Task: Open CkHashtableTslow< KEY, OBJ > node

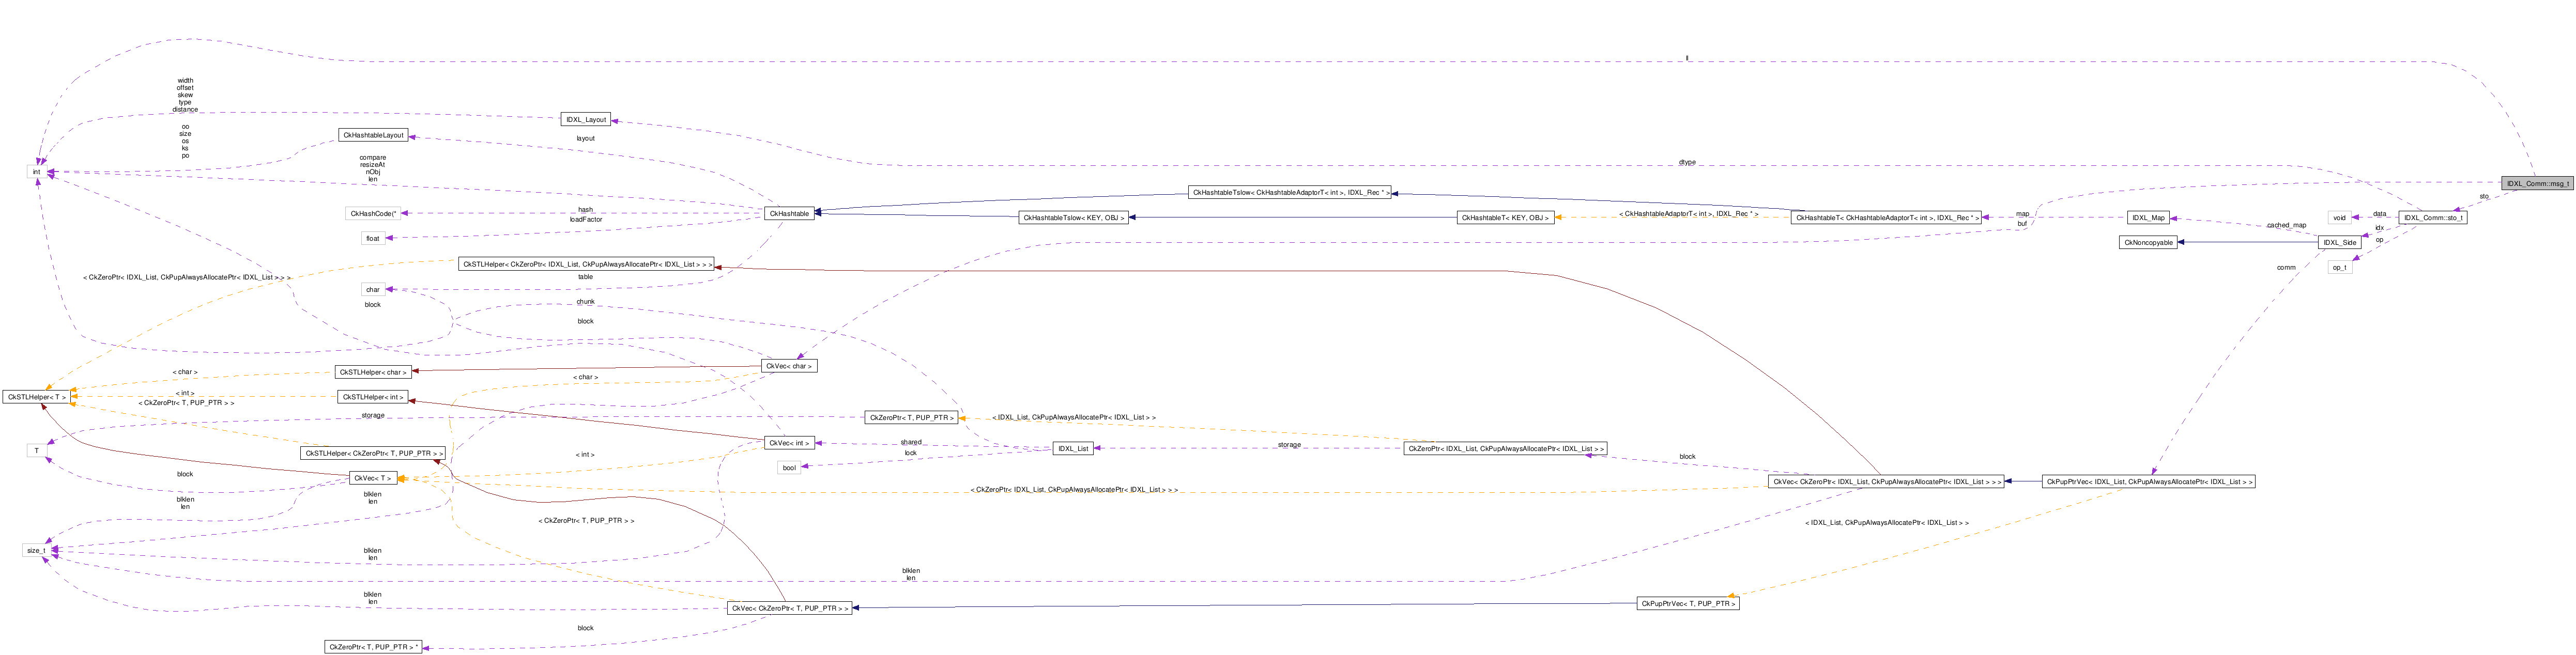Action: pos(1073,217)
